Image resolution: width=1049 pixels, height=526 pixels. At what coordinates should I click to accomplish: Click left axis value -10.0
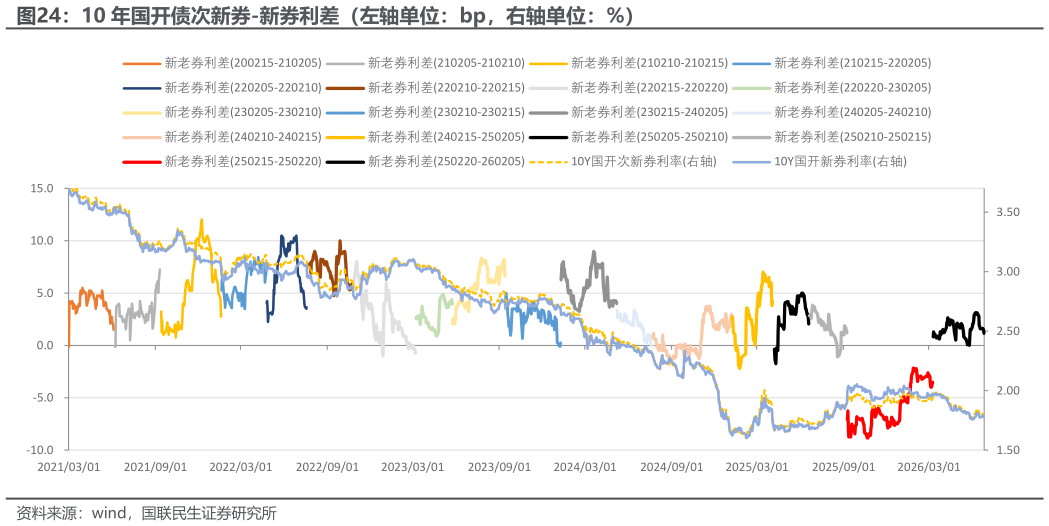tap(39, 450)
